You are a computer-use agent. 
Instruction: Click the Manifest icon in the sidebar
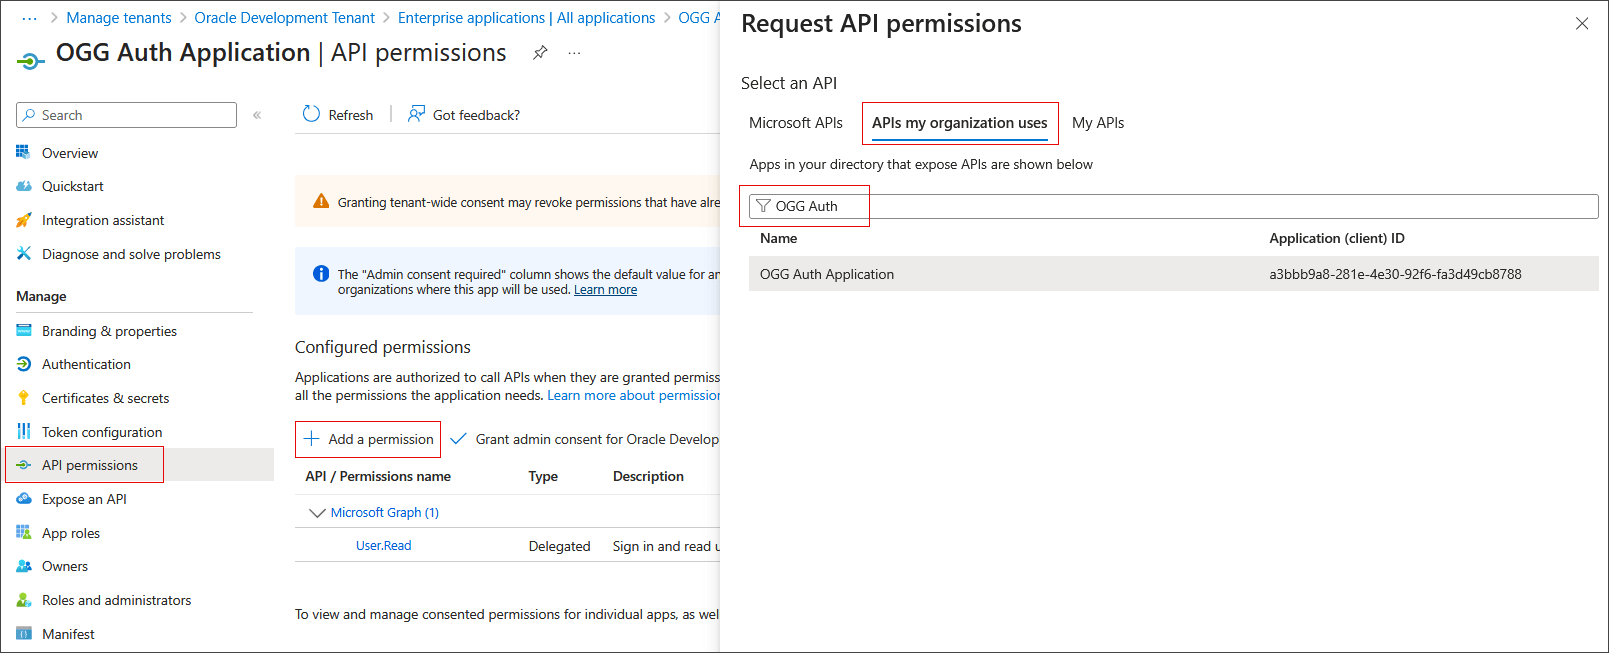(24, 634)
